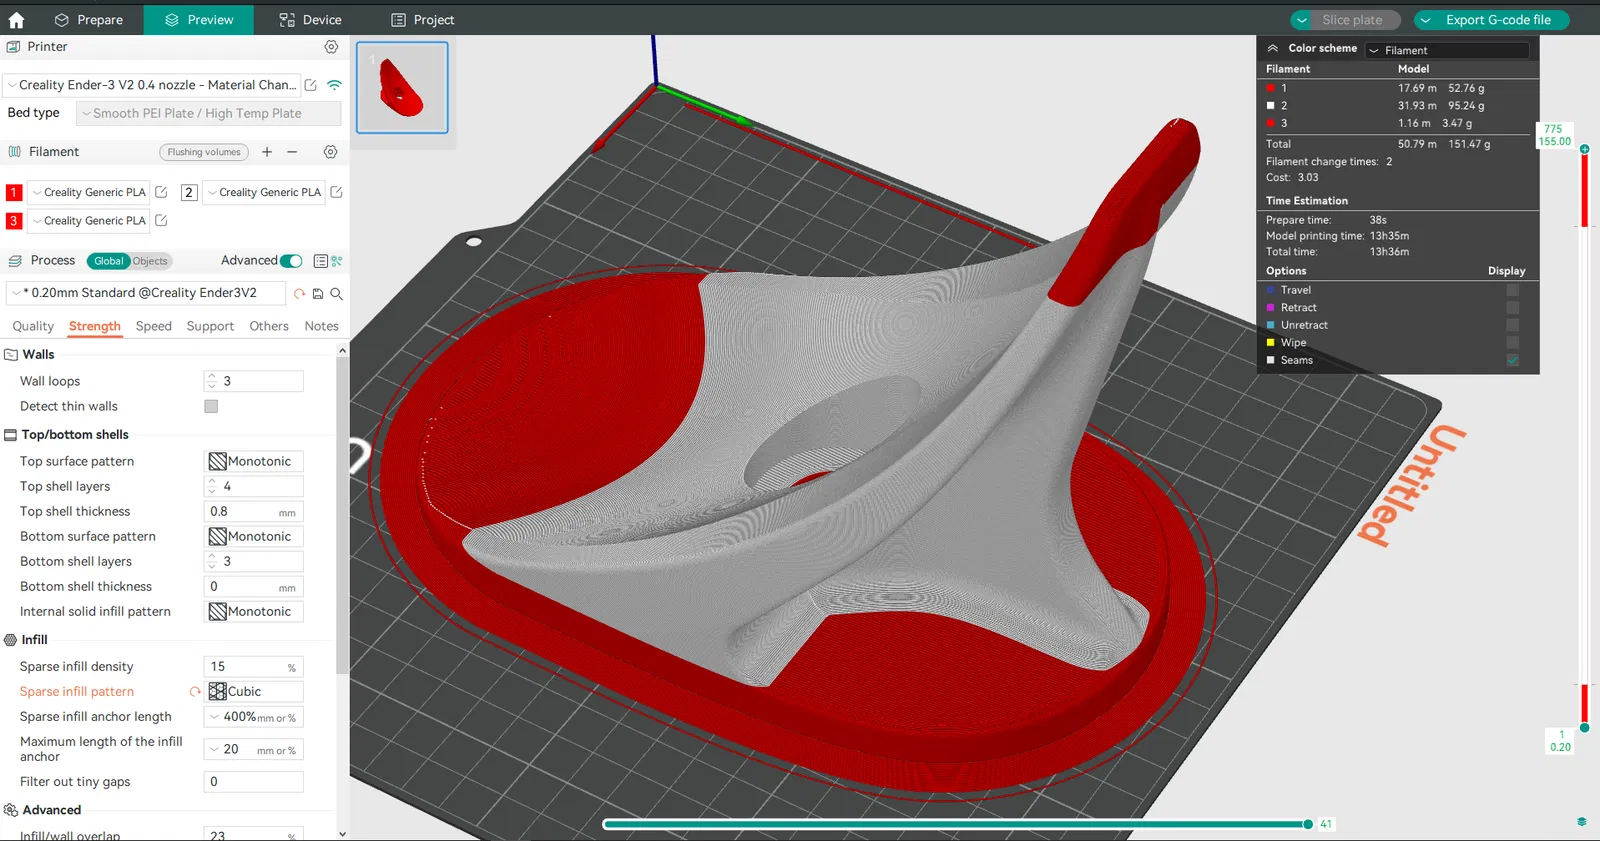
Task: Save the current process preset
Action: pyautogui.click(x=318, y=293)
